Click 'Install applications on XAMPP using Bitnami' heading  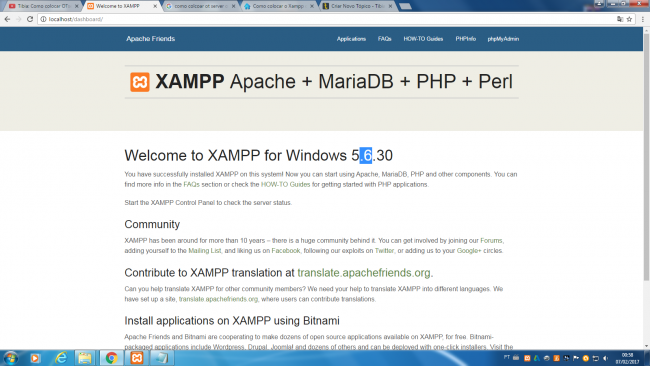(232, 321)
